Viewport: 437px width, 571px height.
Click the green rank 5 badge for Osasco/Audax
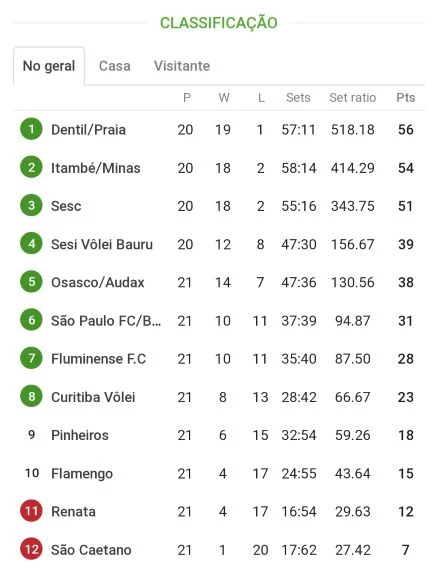coord(31,282)
